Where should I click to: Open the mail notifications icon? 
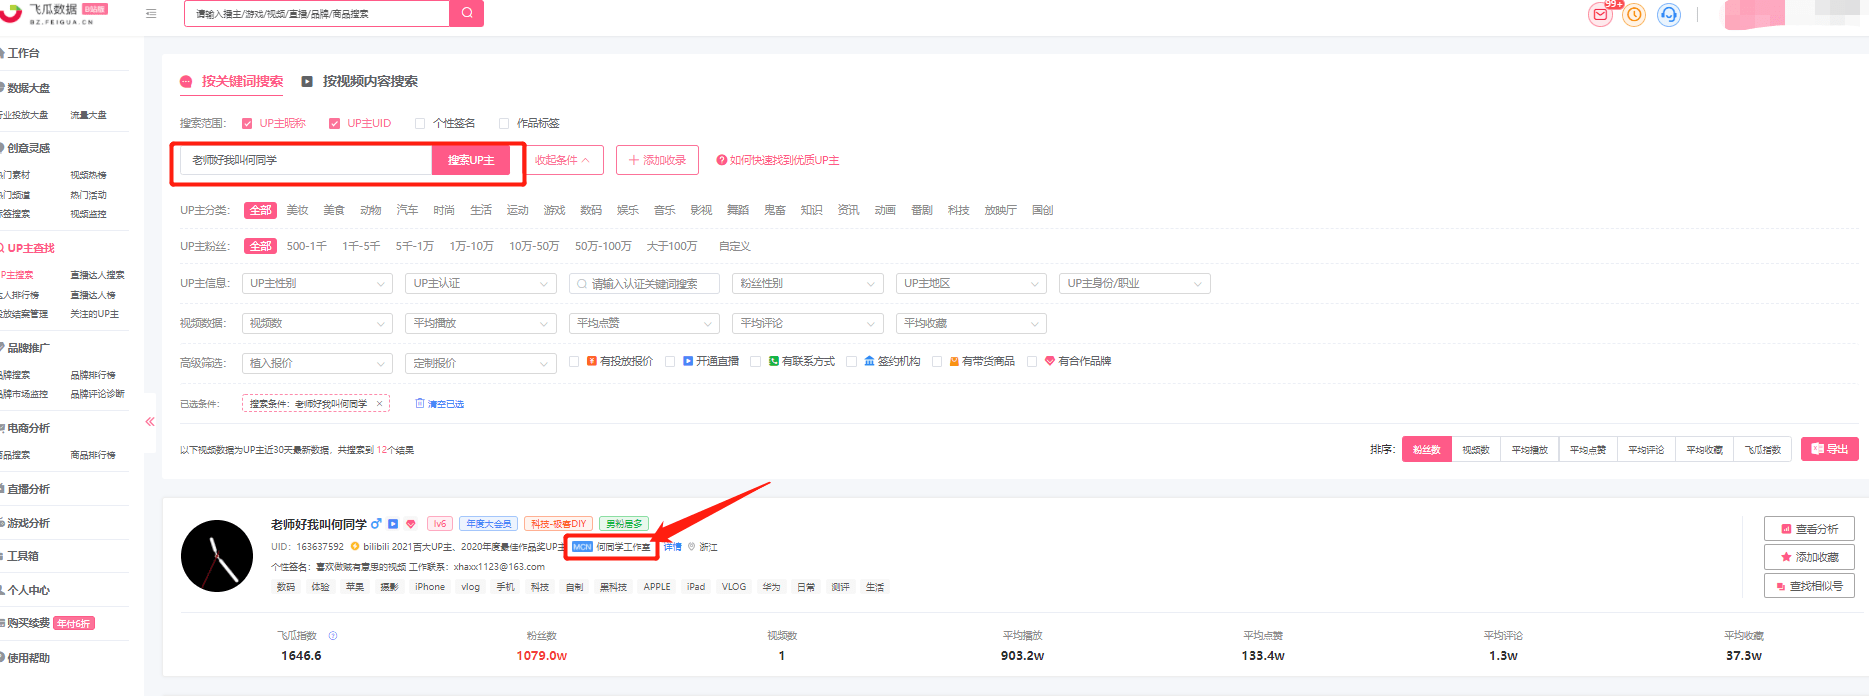coord(1601,15)
